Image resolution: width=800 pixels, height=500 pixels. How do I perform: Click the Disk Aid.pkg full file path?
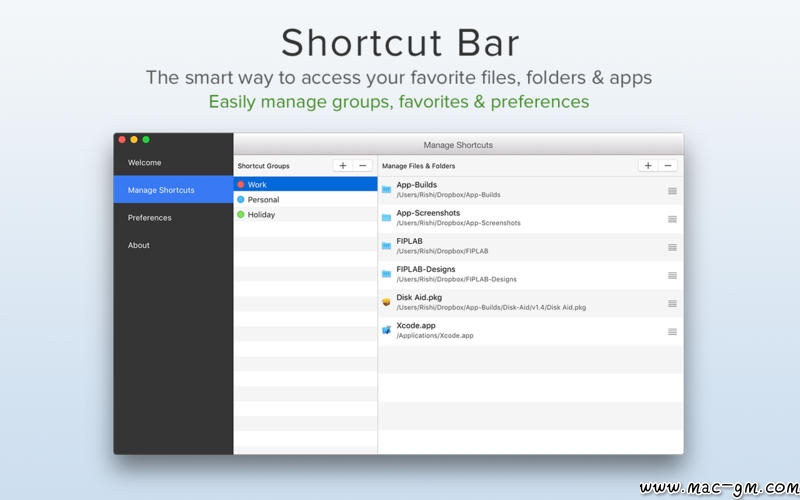click(491, 307)
